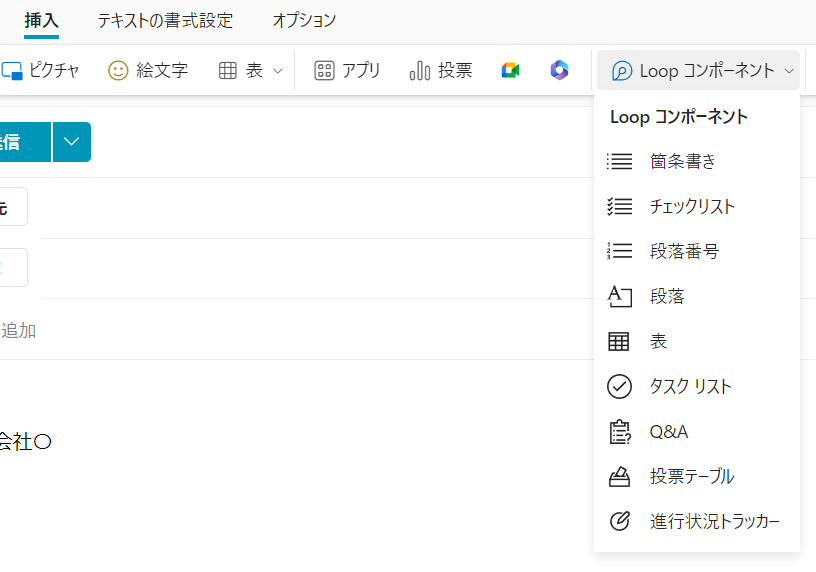Select 箇条書き bulleted list component
The width and height of the screenshot is (816, 572).
tap(697, 161)
